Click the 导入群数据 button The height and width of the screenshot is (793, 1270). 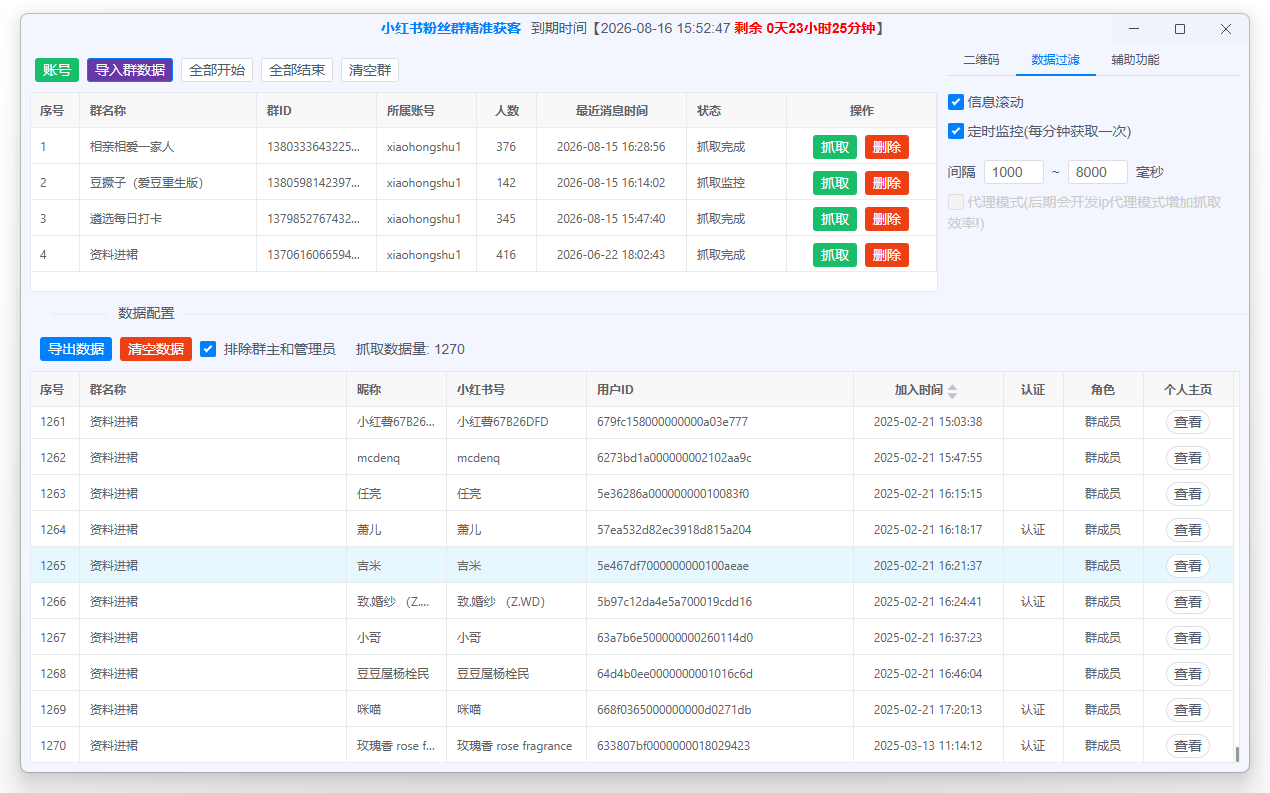(x=130, y=70)
